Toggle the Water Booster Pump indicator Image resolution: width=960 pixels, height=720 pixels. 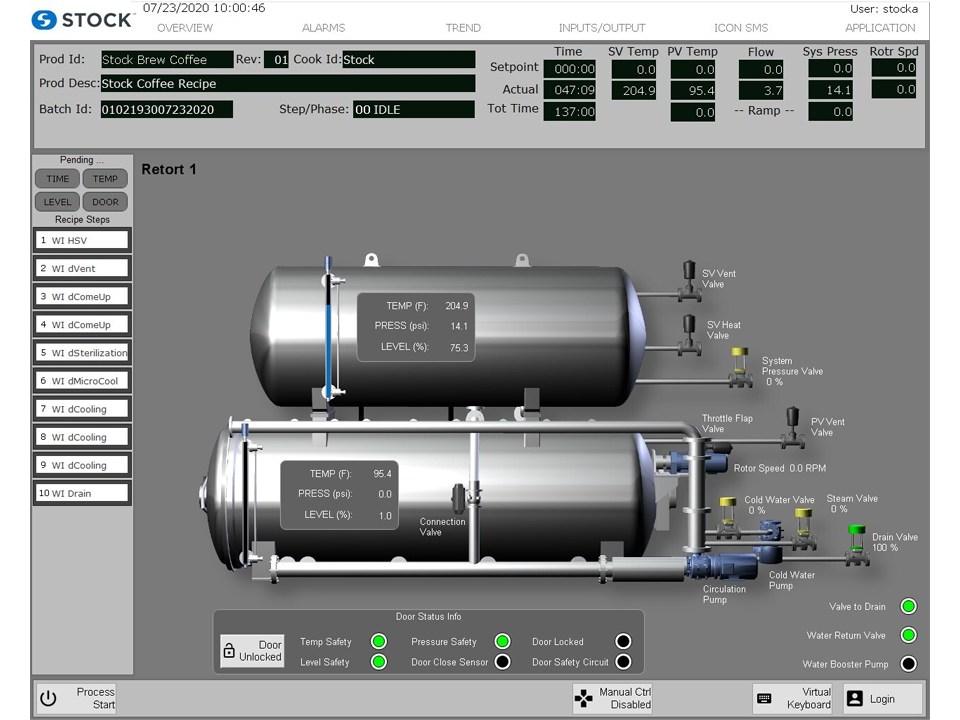coord(908,663)
